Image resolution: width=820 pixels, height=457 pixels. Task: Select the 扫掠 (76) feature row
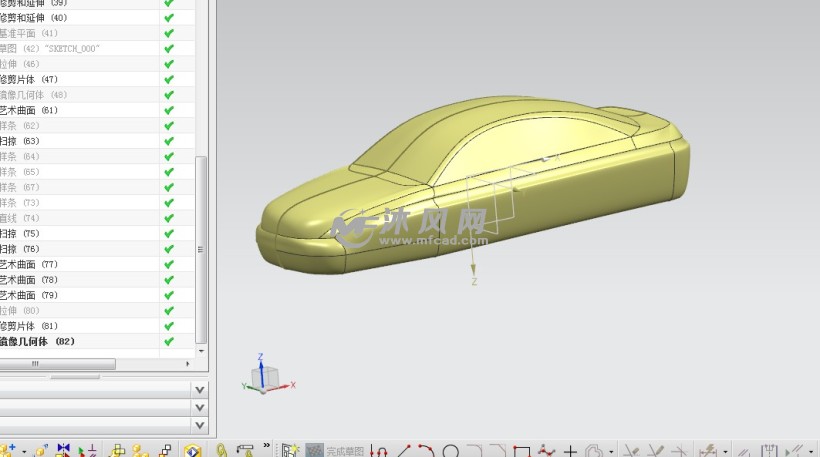tap(97, 249)
